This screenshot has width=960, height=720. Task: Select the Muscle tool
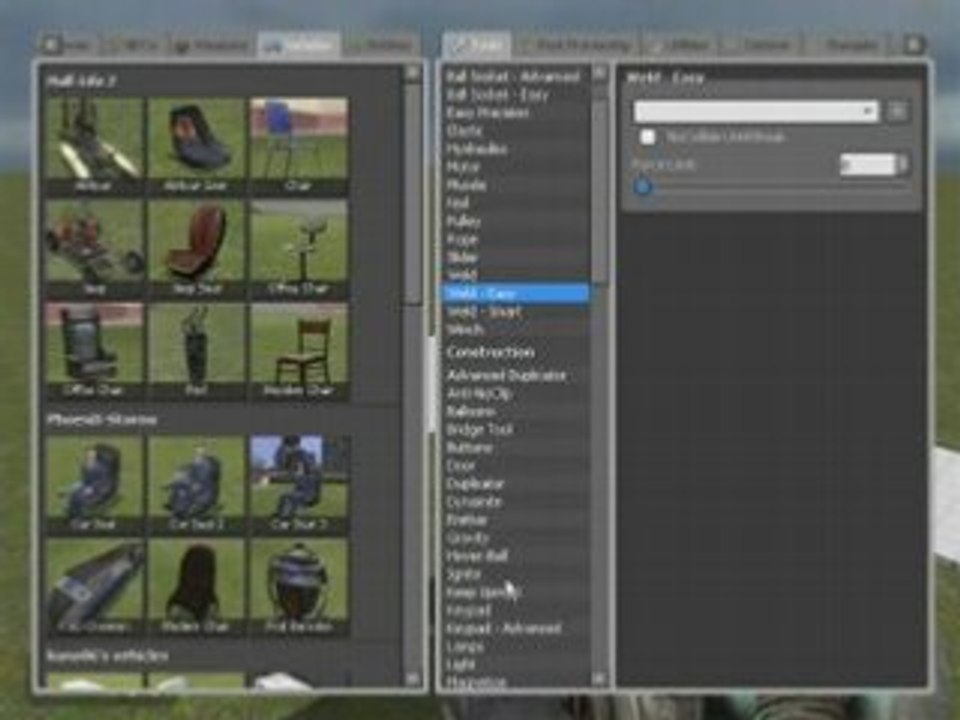point(516,185)
